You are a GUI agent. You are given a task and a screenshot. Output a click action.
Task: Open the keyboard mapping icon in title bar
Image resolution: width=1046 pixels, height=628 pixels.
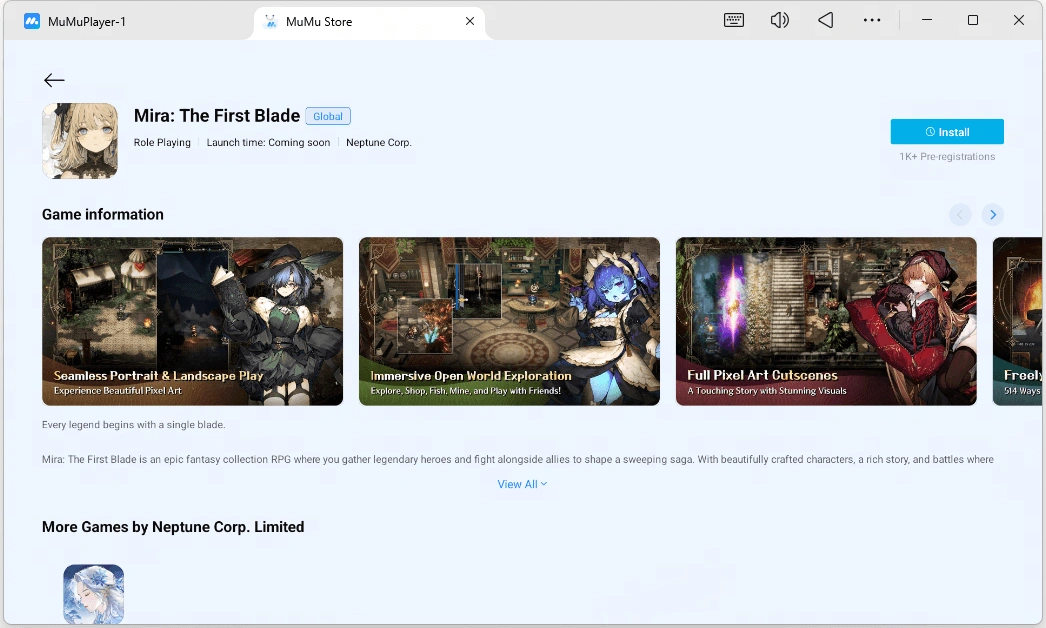pyautogui.click(x=734, y=21)
